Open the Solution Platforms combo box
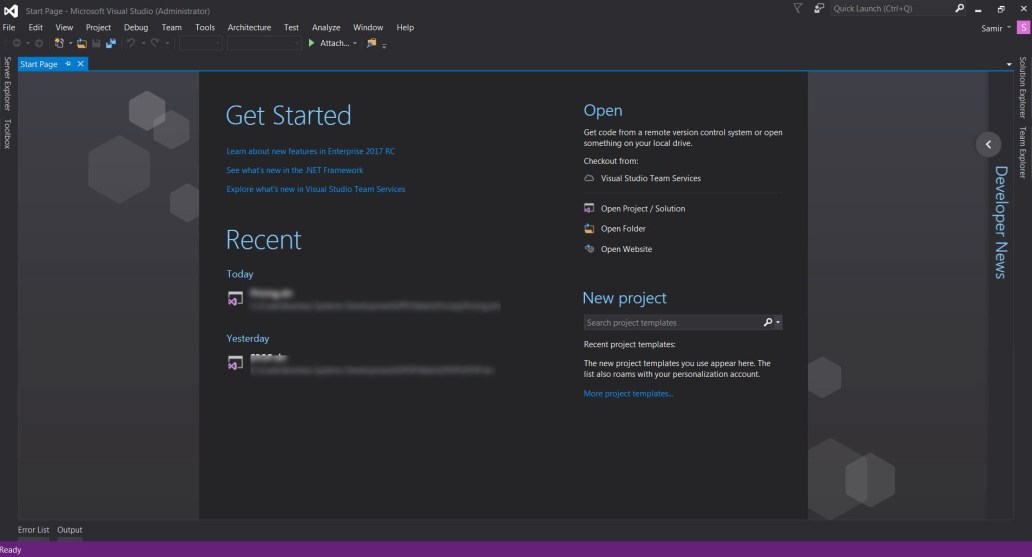 pyautogui.click(x=264, y=43)
